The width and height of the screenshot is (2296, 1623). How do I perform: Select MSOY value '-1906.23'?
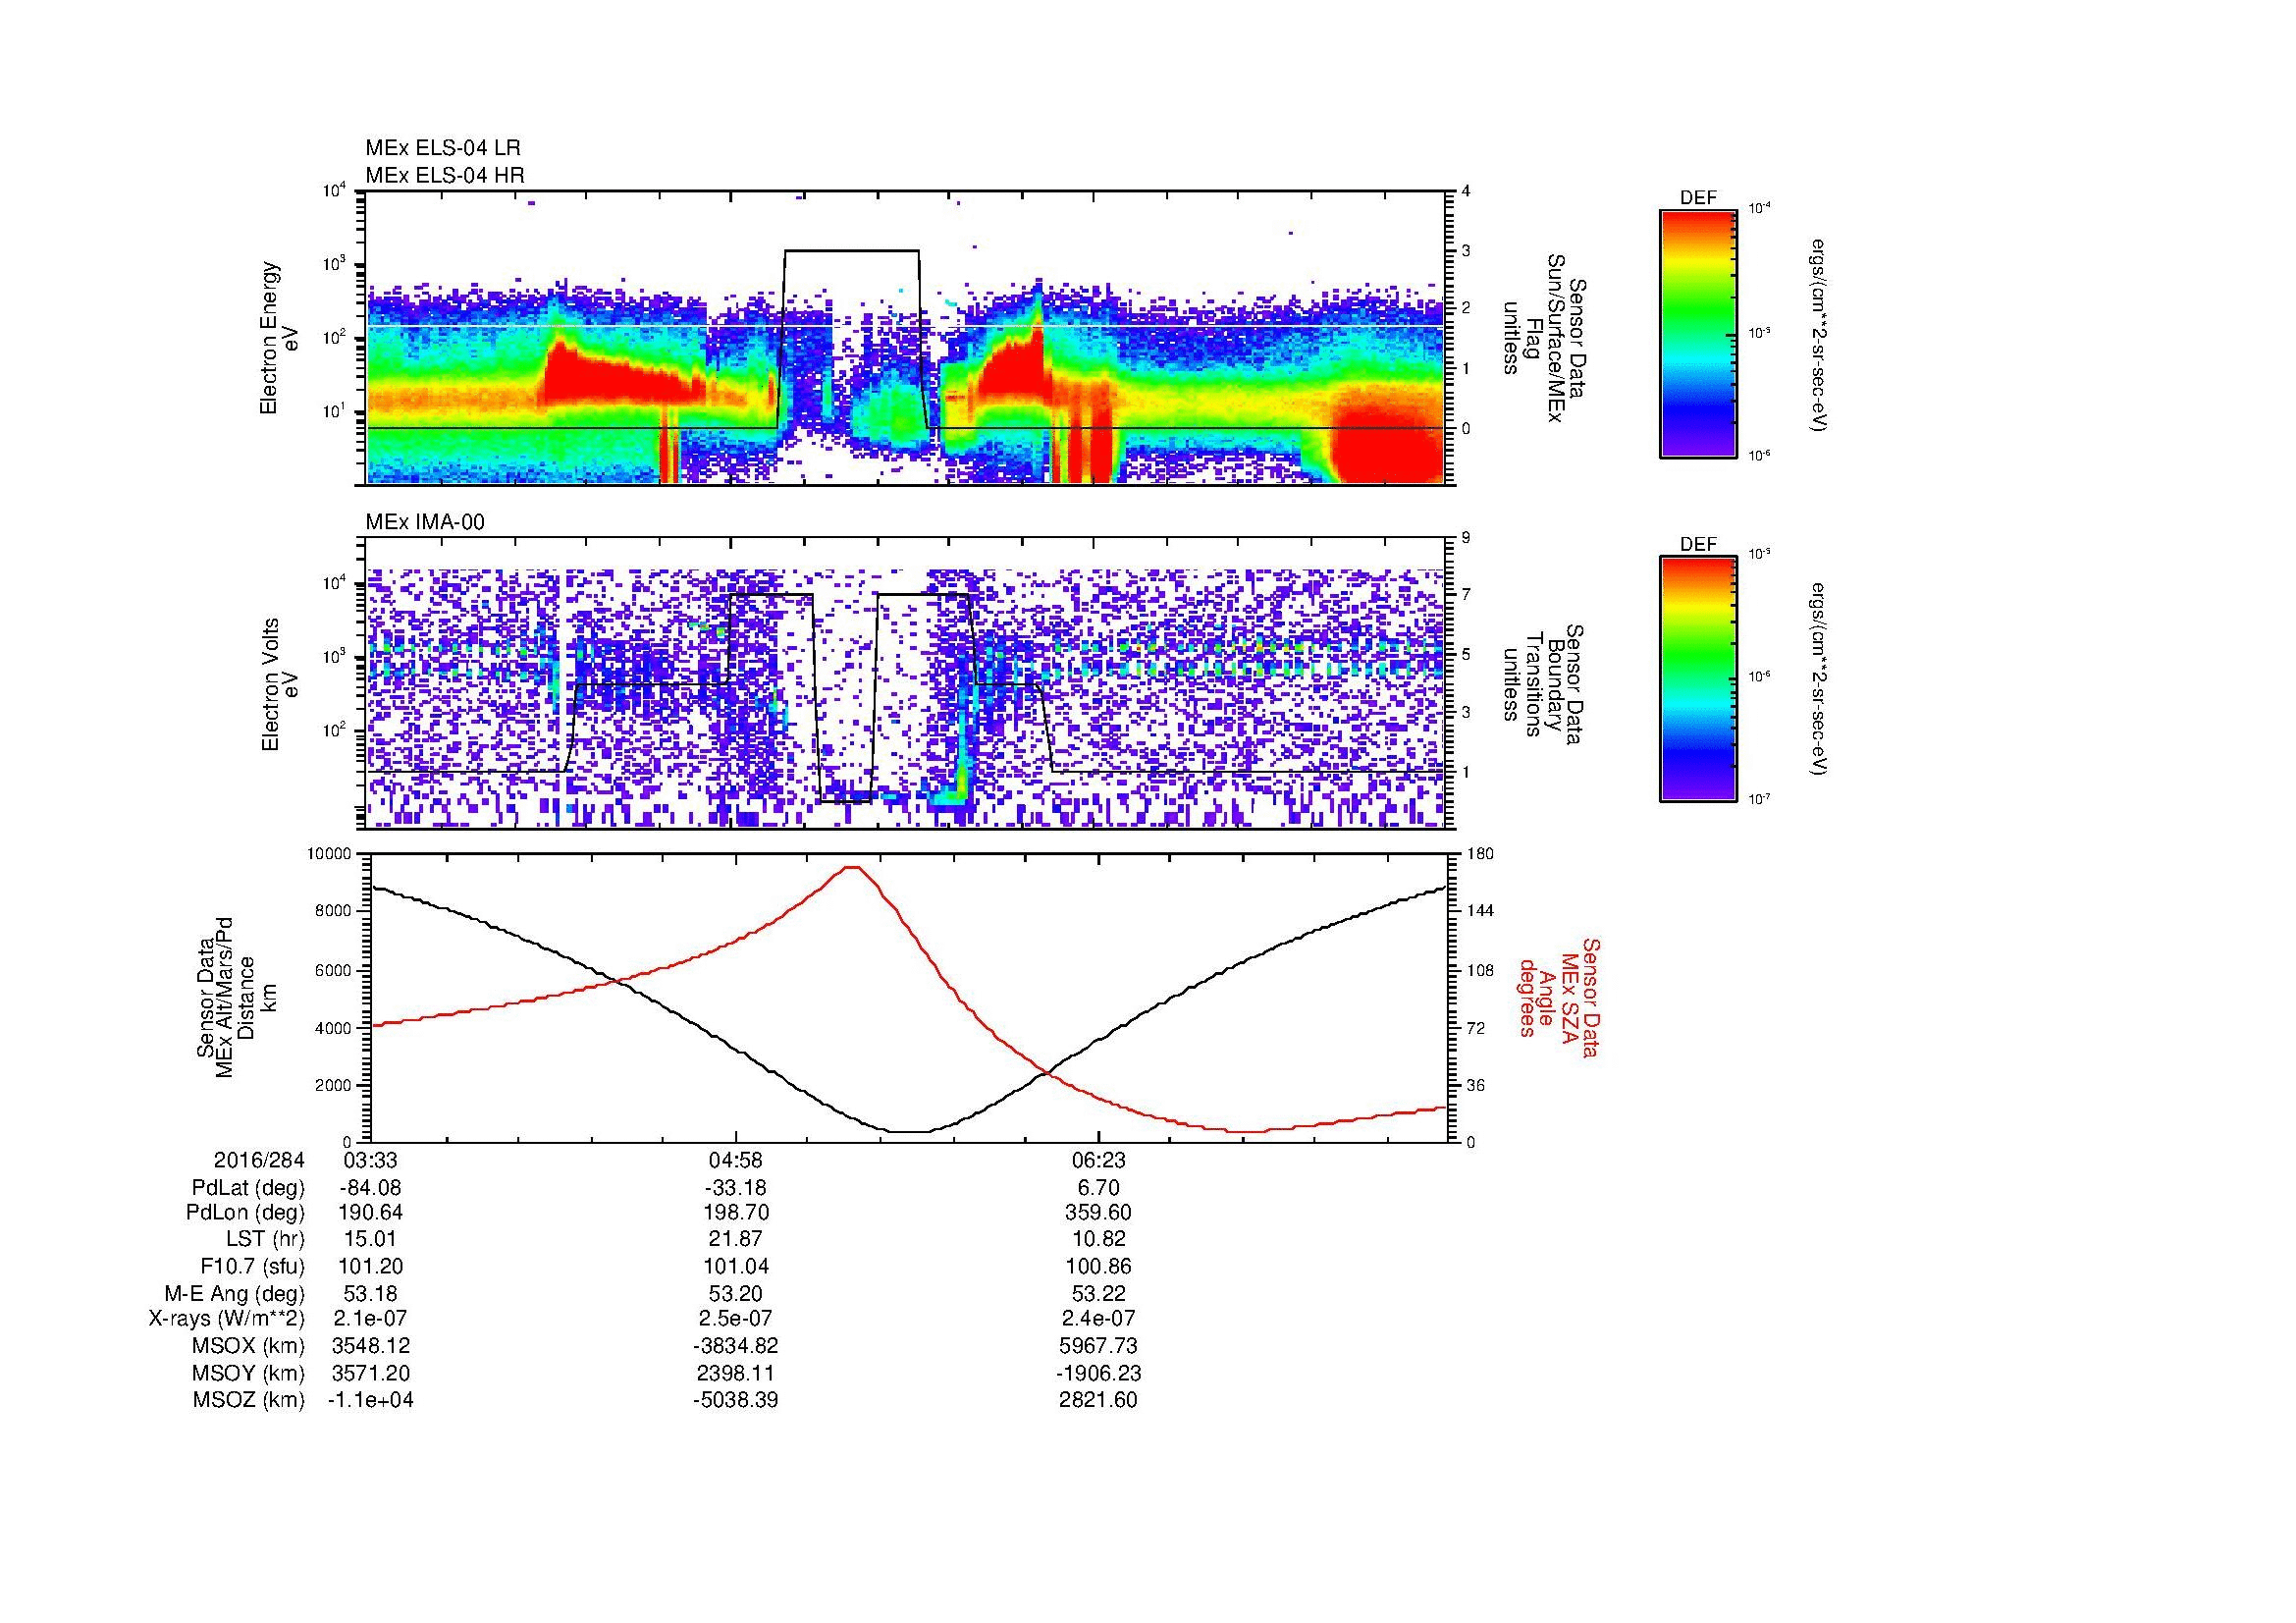(x=1098, y=1373)
